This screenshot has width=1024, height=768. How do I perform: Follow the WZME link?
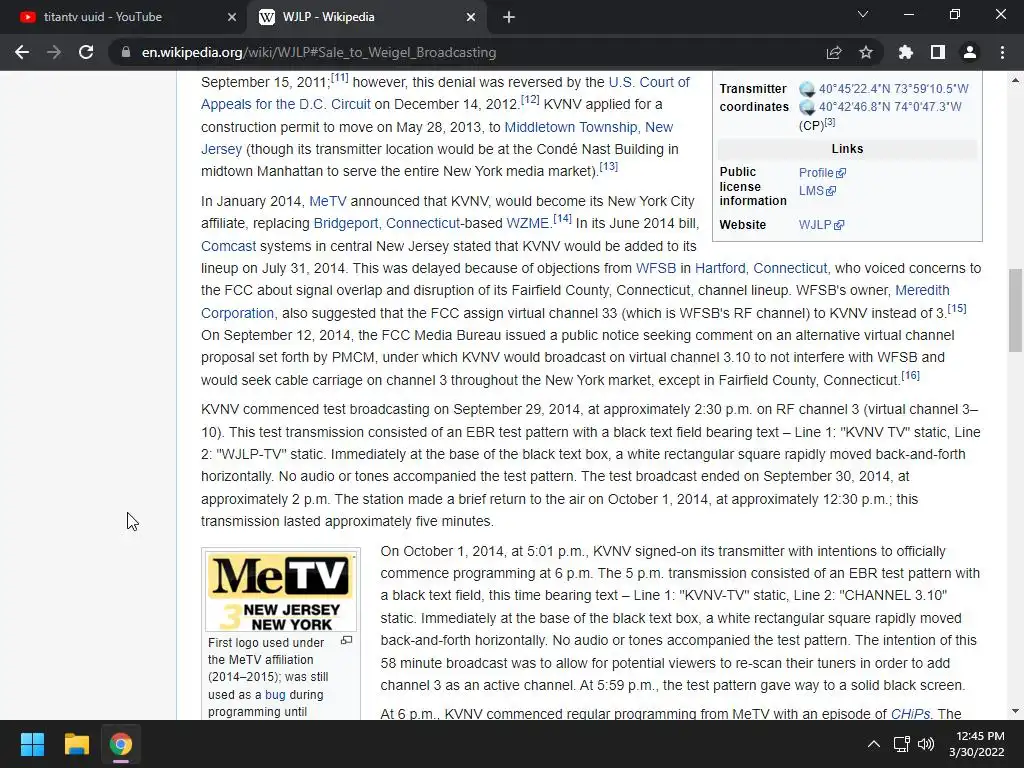pyautogui.click(x=528, y=223)
